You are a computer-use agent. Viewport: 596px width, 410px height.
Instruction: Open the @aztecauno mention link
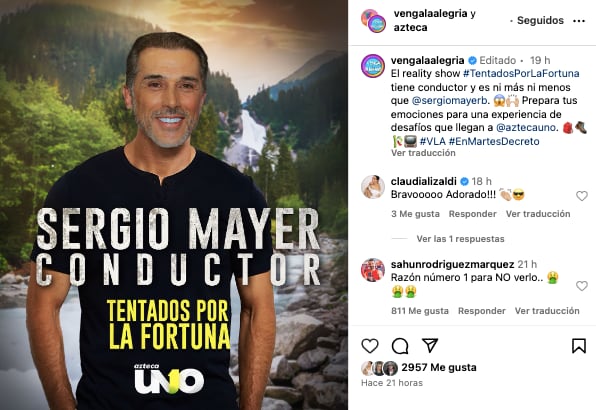(x=526, y=127)
